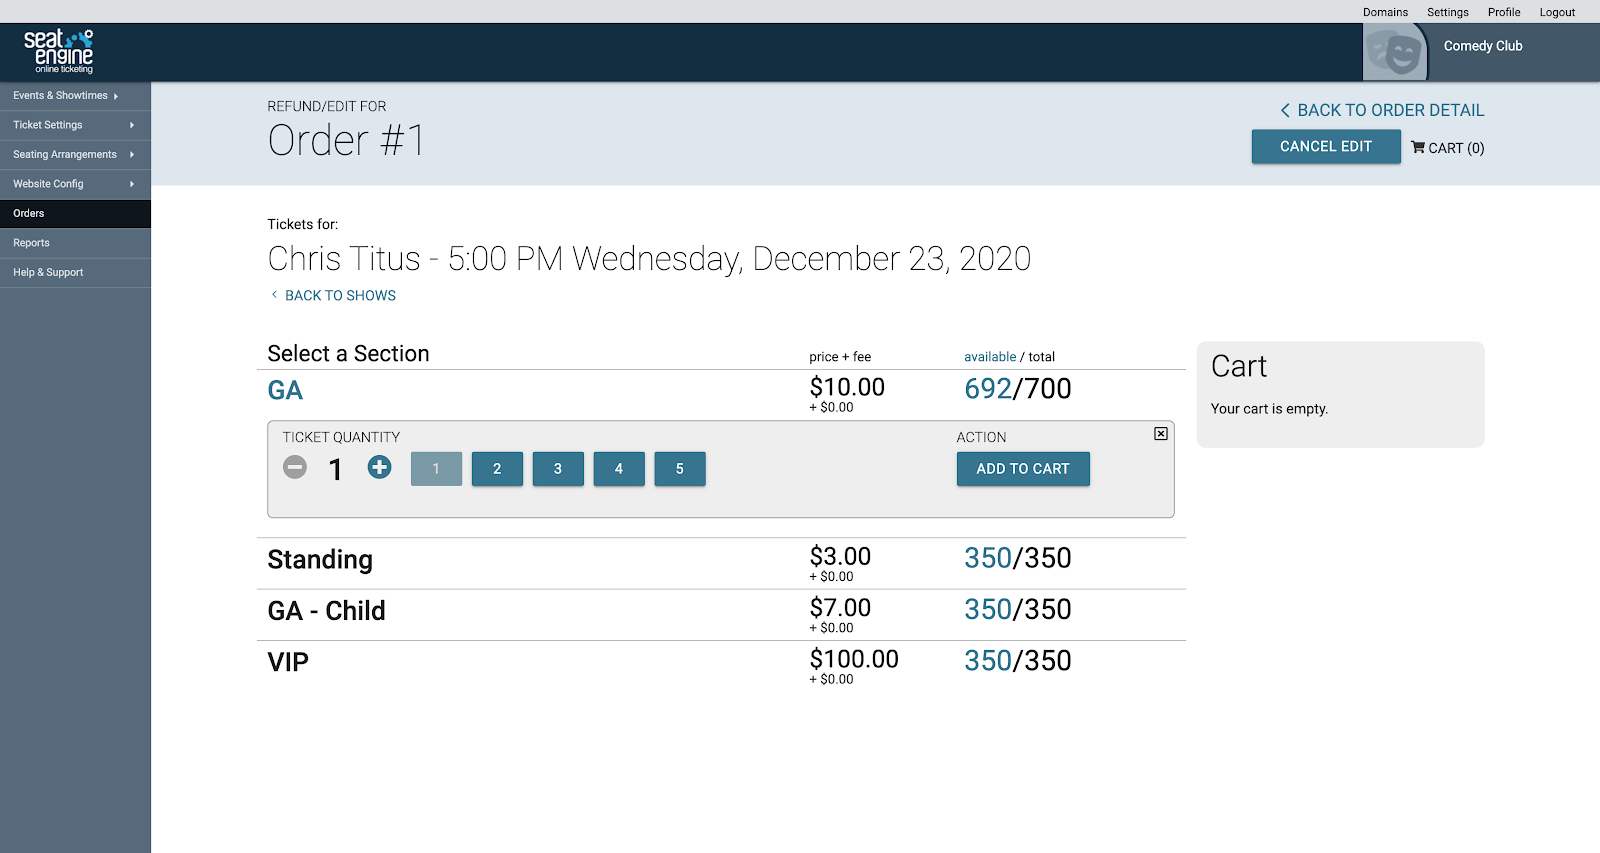Close the GA ticket quantity panel
Image resolution: width=1600 pixels, height=853 pixels.
(x=1161, y=434)
